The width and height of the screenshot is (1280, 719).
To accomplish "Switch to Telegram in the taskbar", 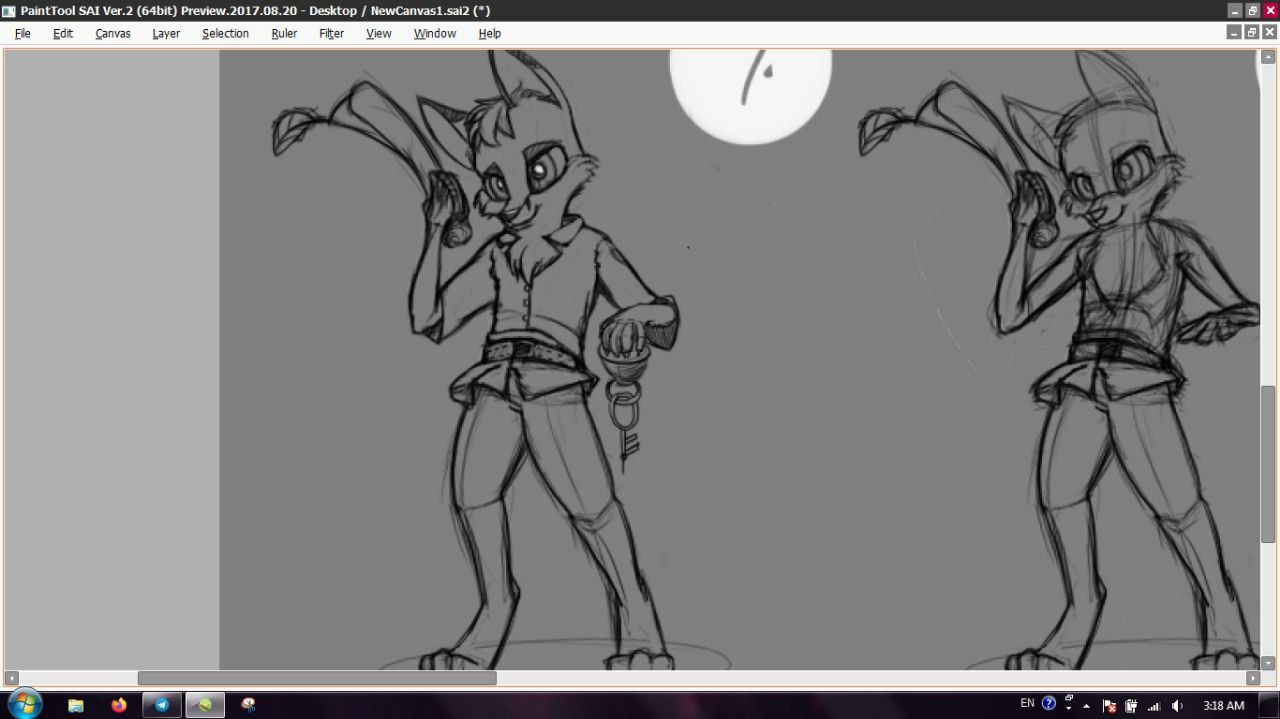I will 162,705.
